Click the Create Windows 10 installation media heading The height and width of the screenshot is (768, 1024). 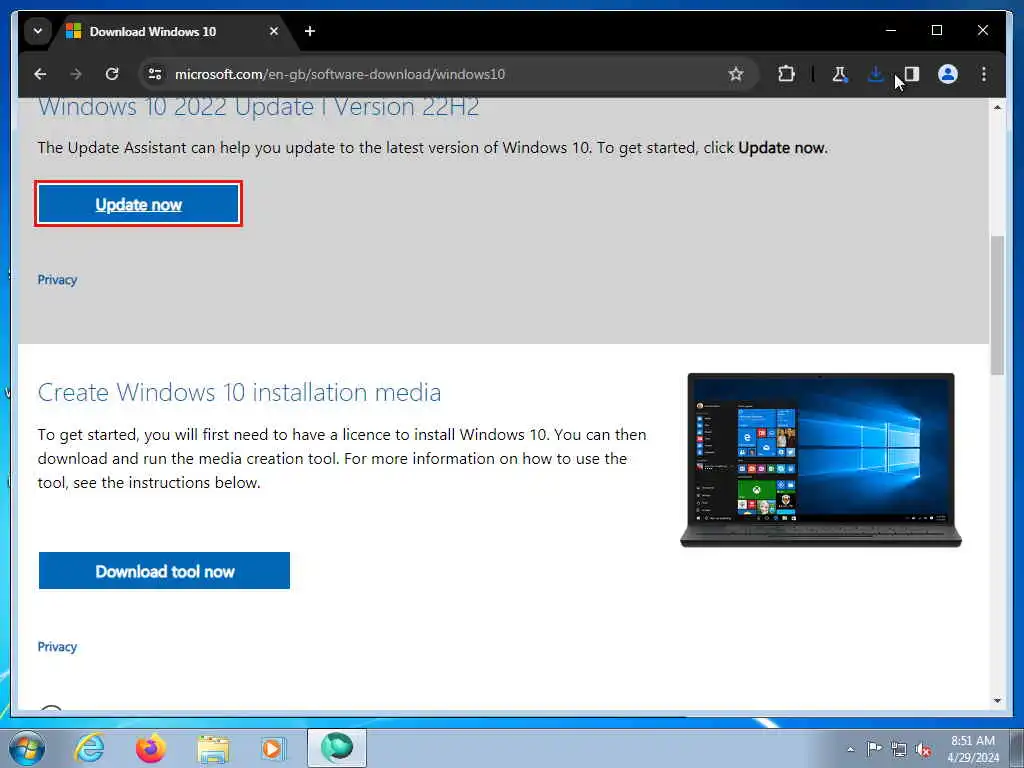click(x=239, y=393)
